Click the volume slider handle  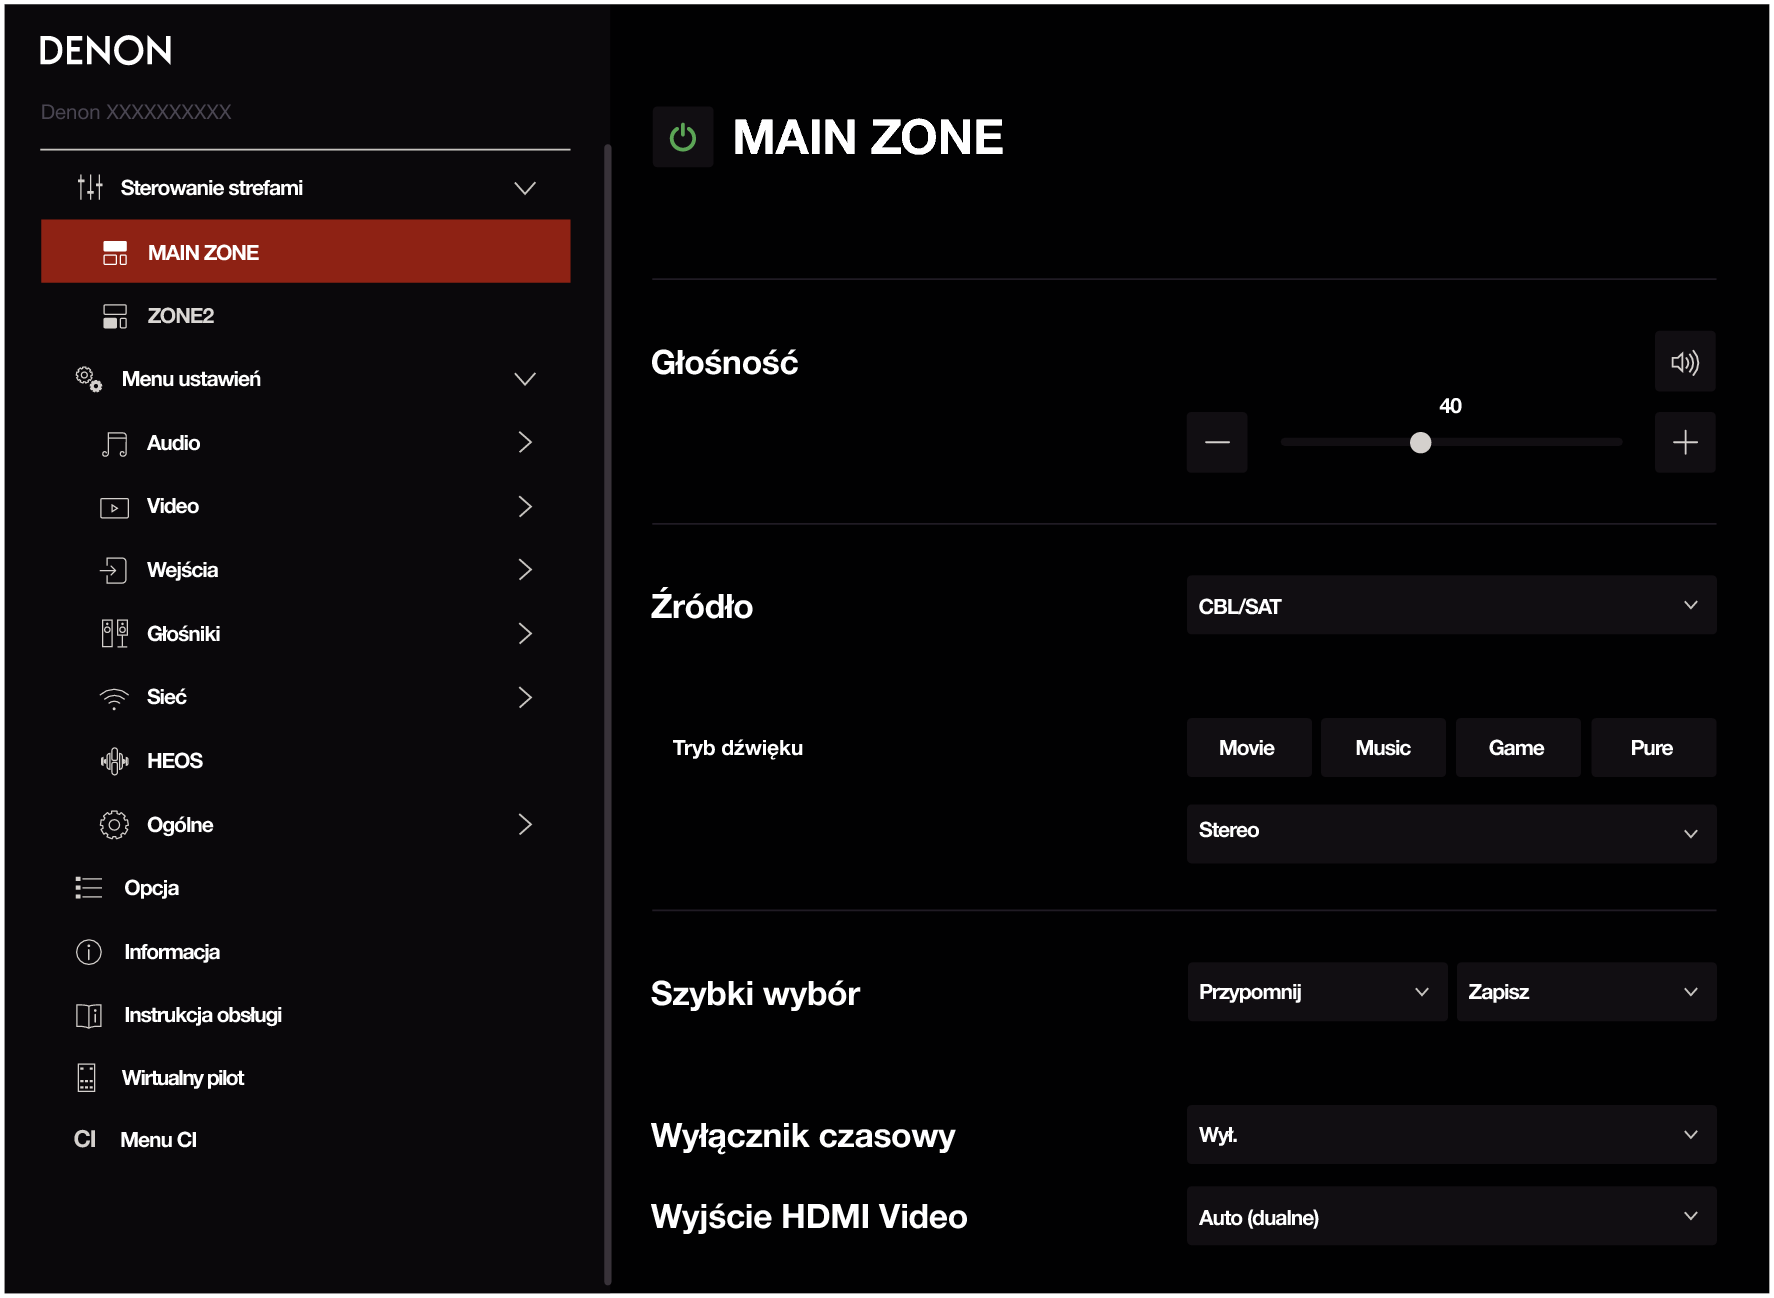point(1420,443)
